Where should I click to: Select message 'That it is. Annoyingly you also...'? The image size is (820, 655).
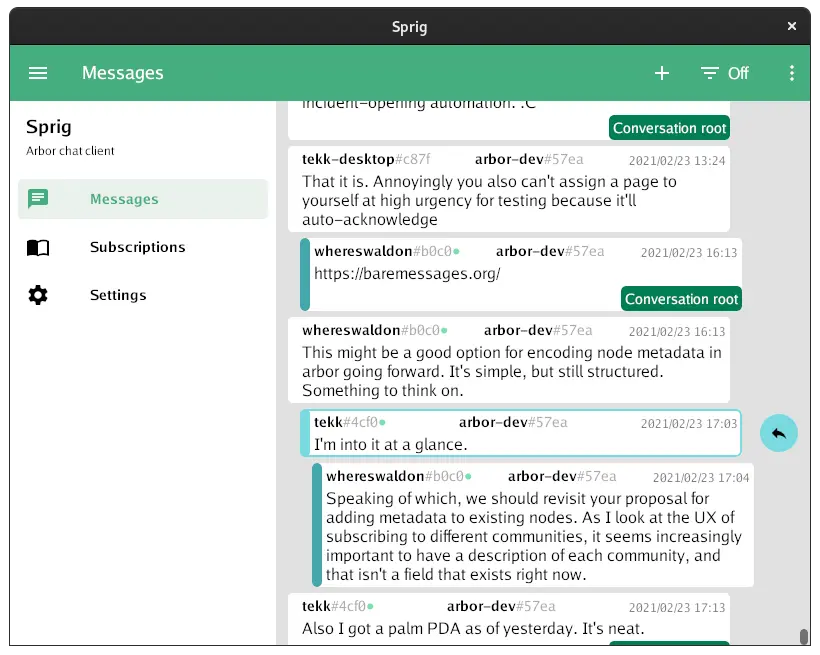(508, 189)
